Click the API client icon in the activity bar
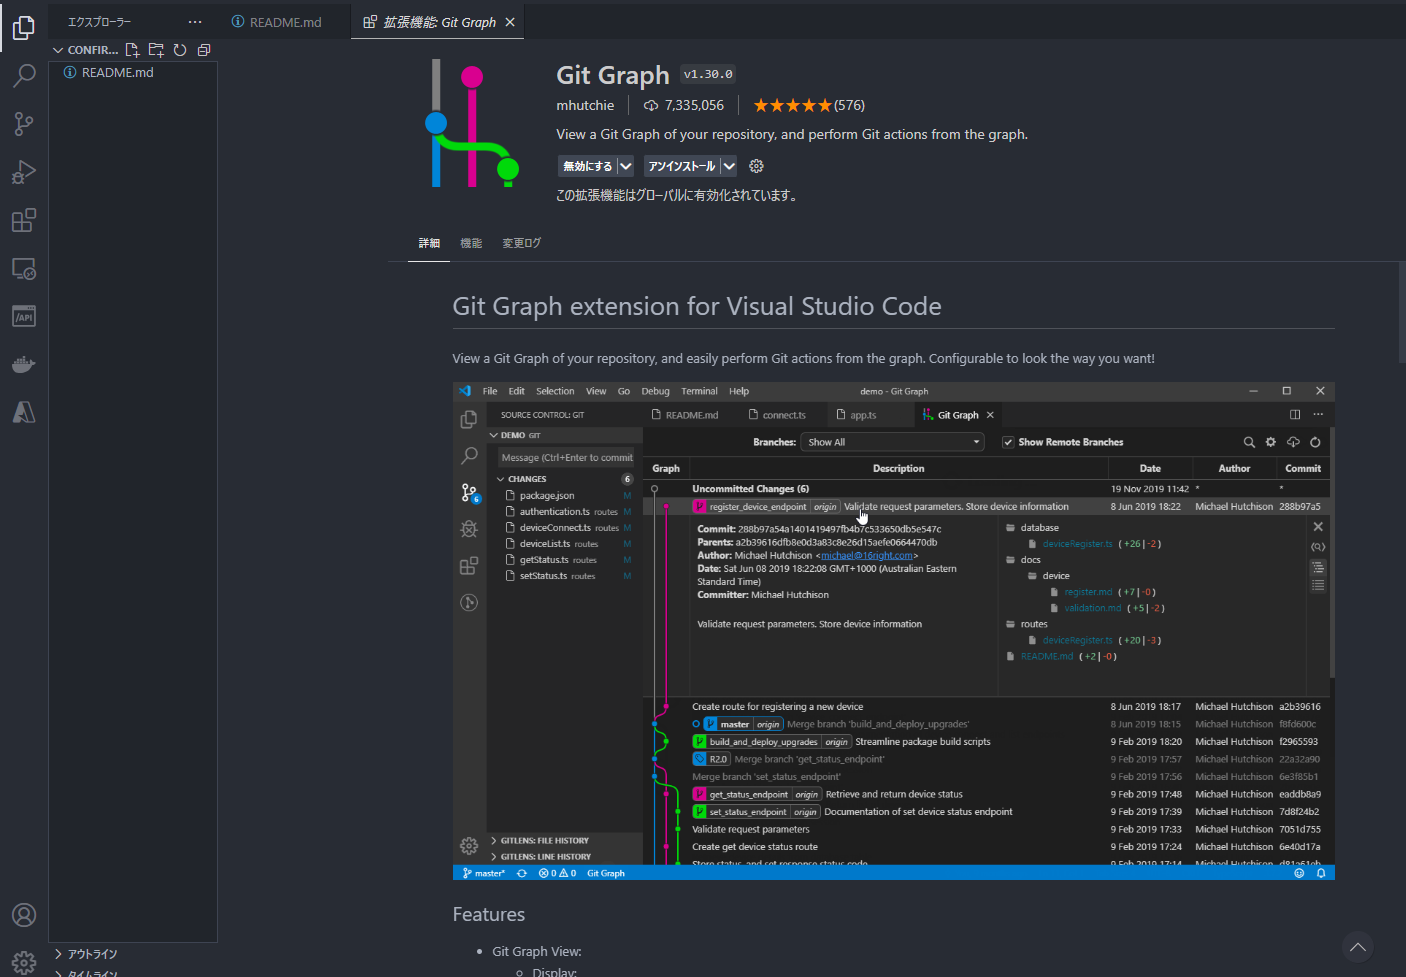This screenshot has width=1406, height=977. [x=24, y=315]
